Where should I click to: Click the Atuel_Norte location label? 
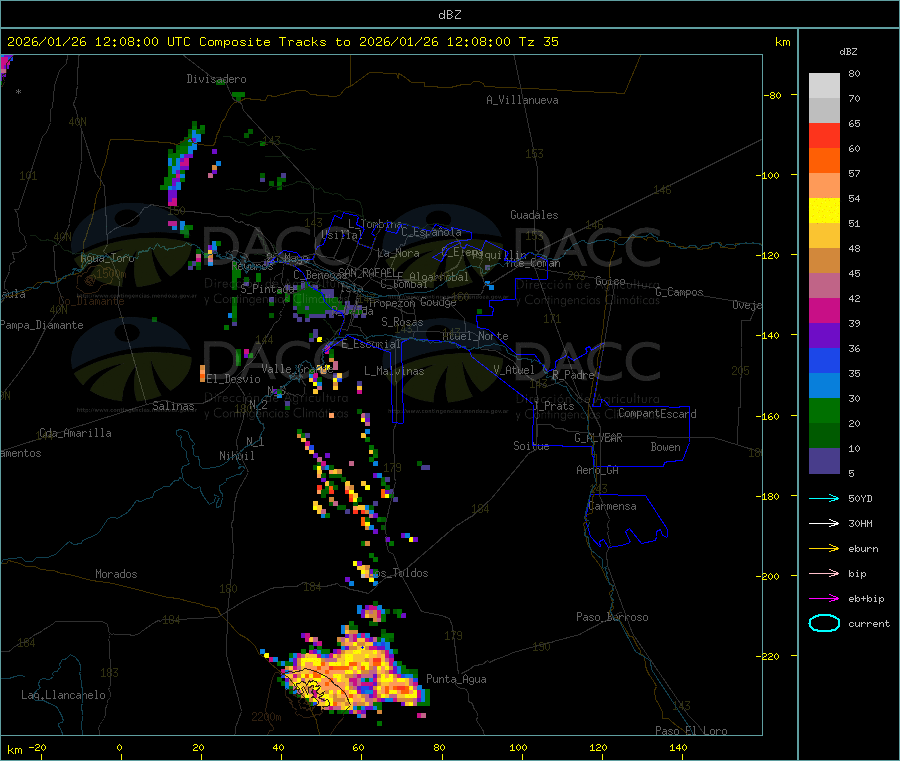point(475,336)
